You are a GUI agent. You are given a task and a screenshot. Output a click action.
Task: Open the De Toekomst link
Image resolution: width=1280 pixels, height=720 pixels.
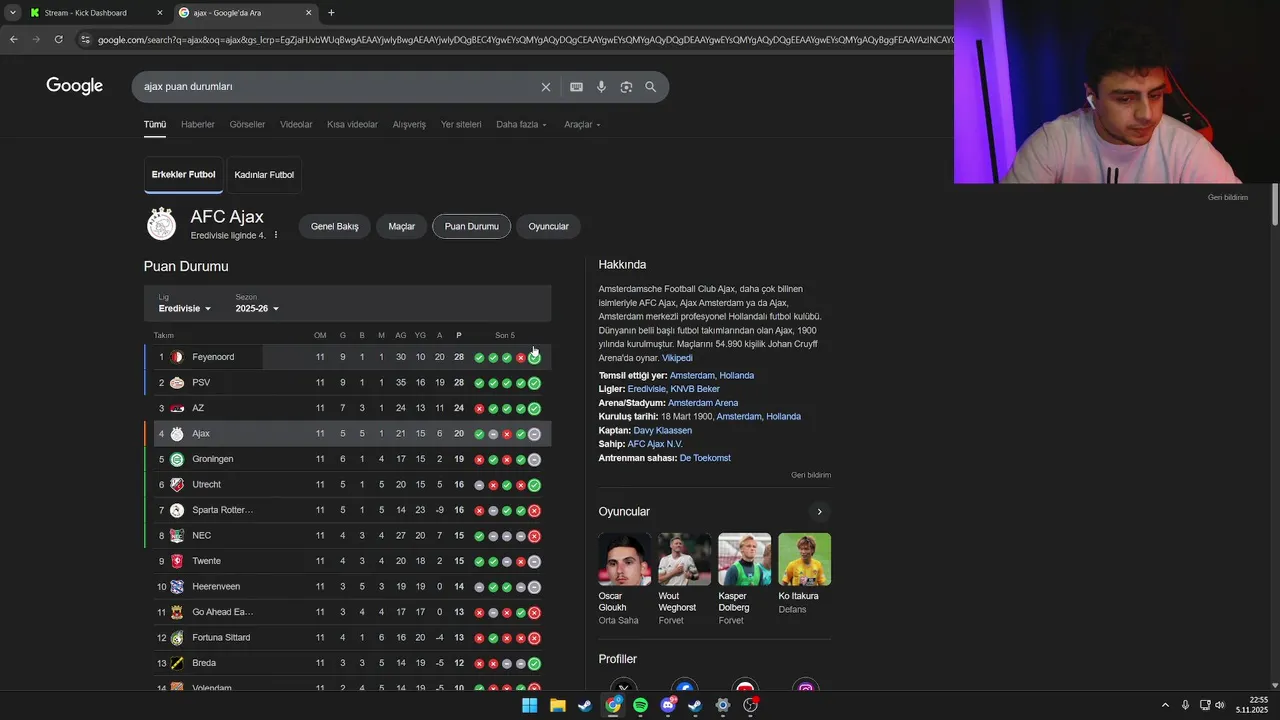point(705,458)
